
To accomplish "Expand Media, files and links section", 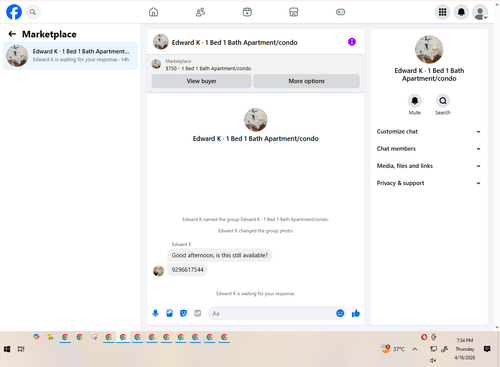I will 429,166.
